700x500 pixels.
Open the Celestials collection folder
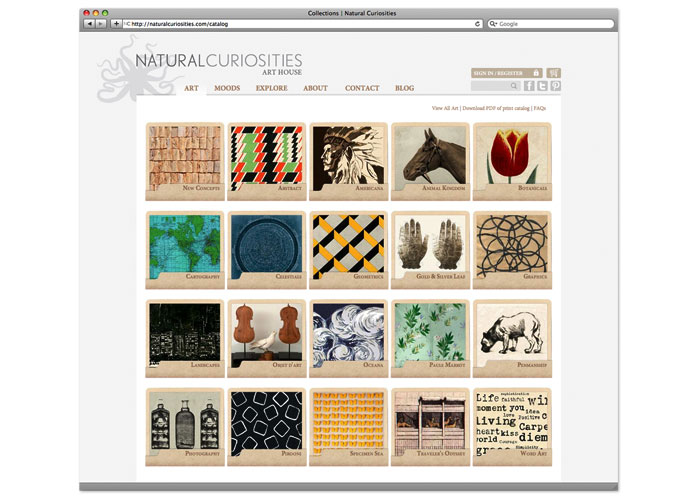(267, 250)
